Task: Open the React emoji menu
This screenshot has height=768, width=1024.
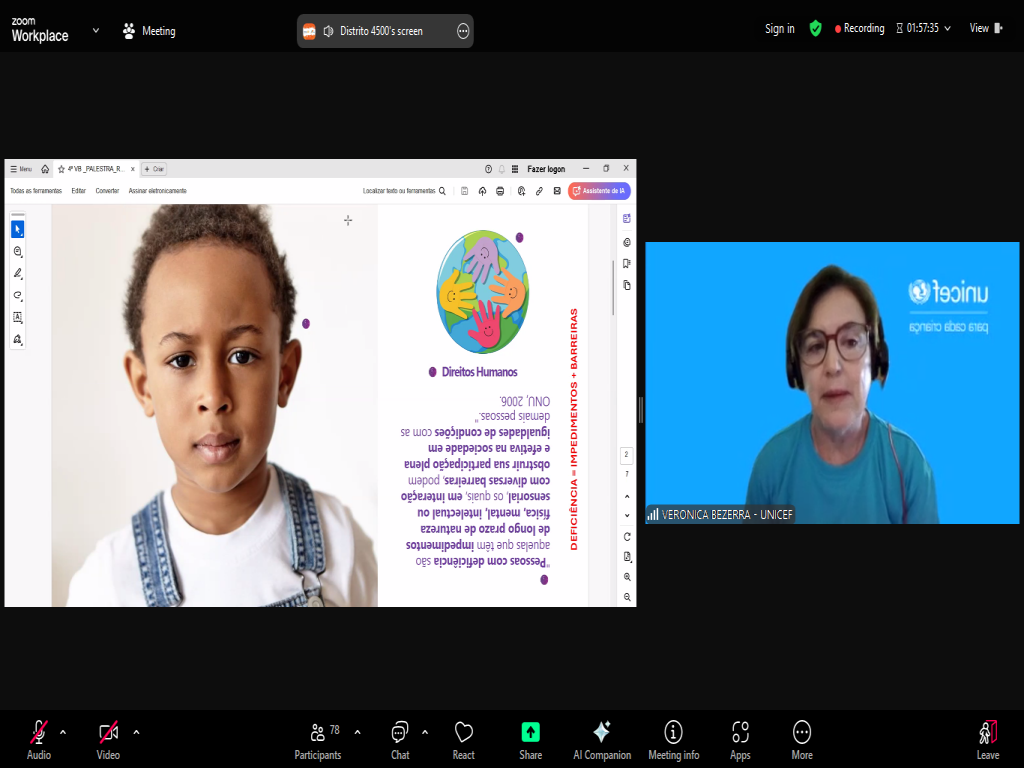Action: click(x=463, y=739)
